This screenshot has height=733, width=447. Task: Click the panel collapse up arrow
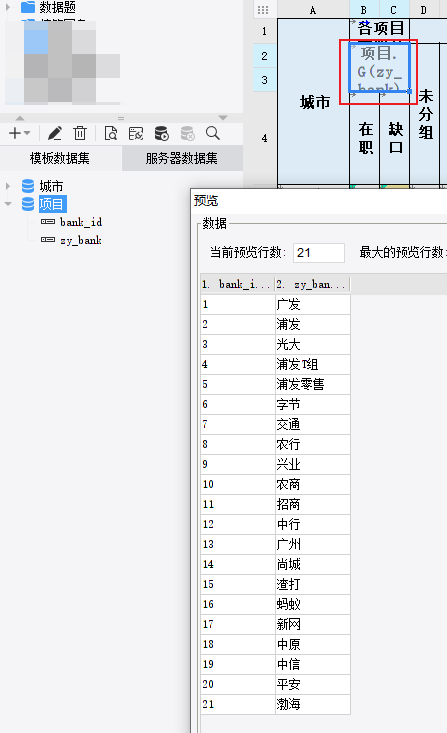pos(20,118)
